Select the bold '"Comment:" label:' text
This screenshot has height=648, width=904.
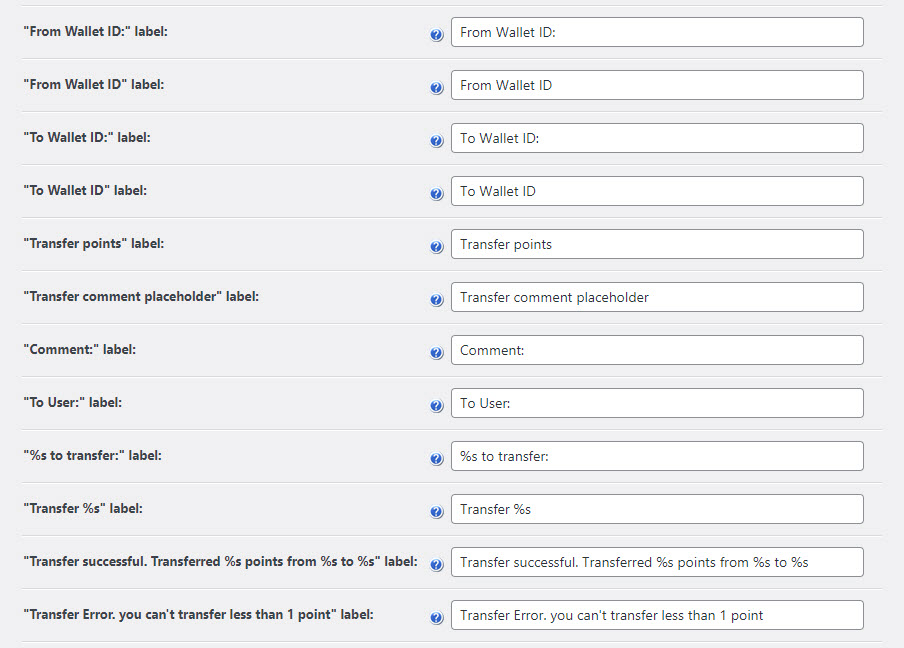[x=80, y=350]
